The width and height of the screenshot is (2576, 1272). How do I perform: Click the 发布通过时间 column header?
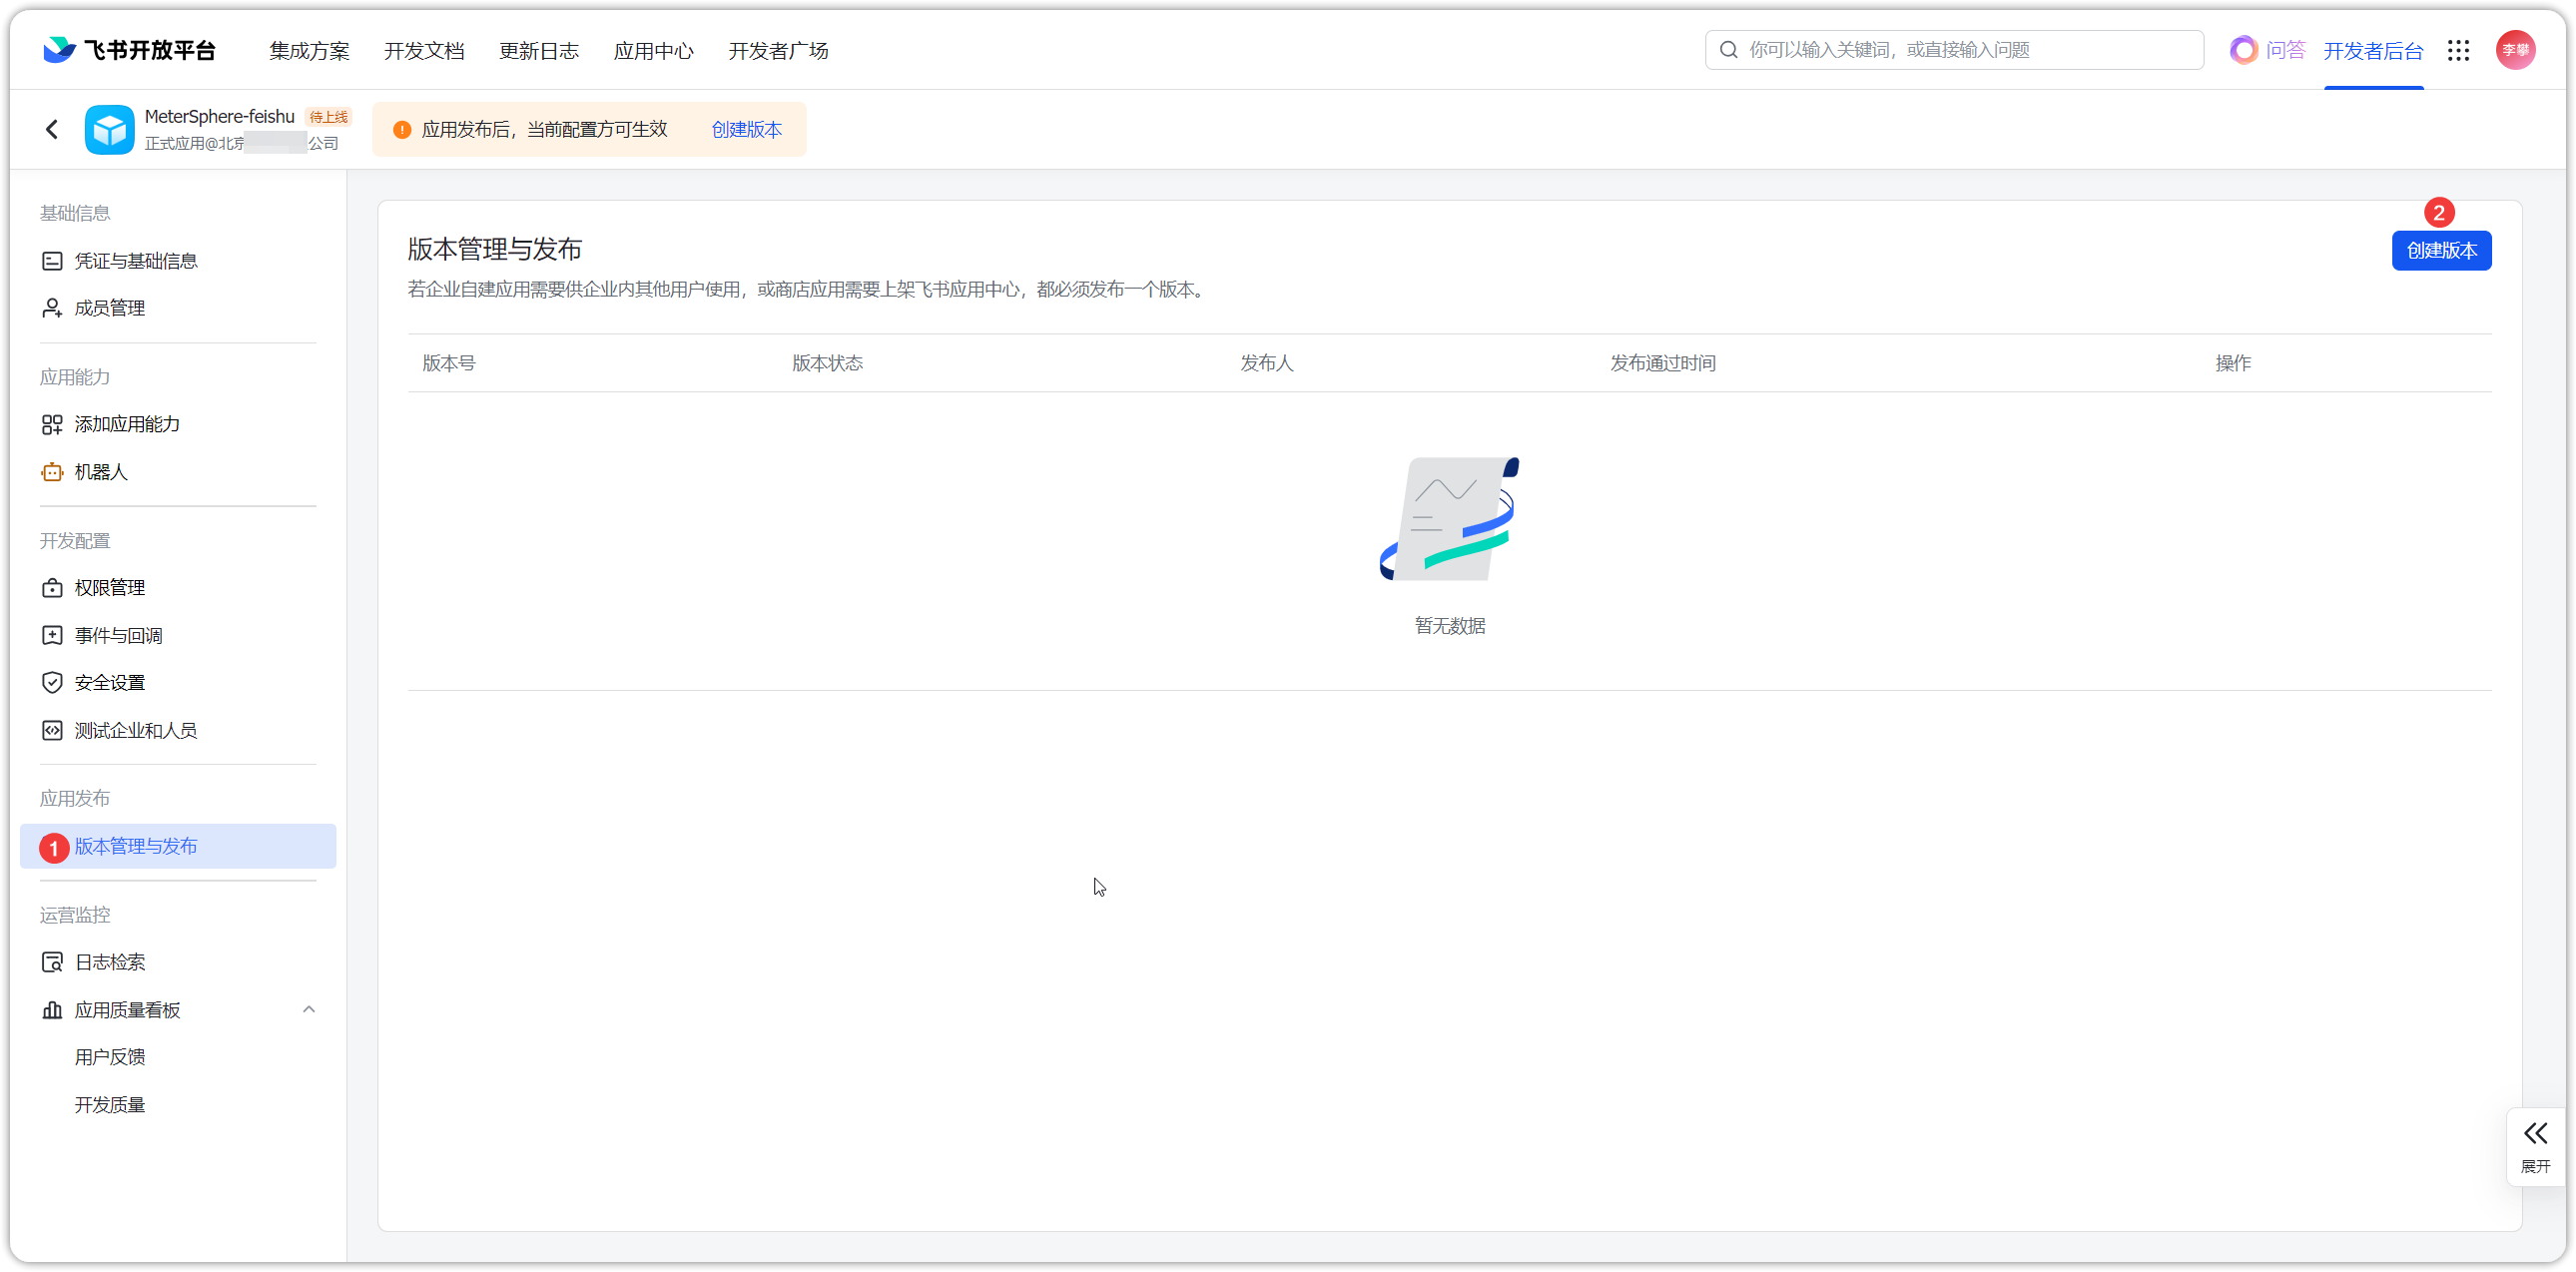(1663, 363)
